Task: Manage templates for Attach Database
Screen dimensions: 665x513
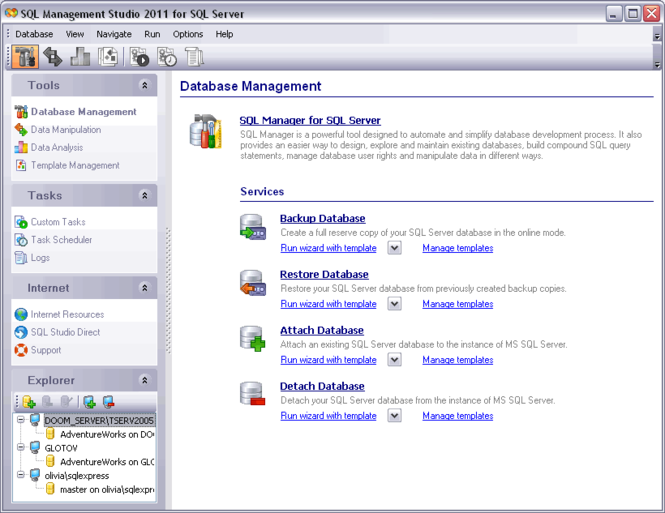Action: [458, 360]
